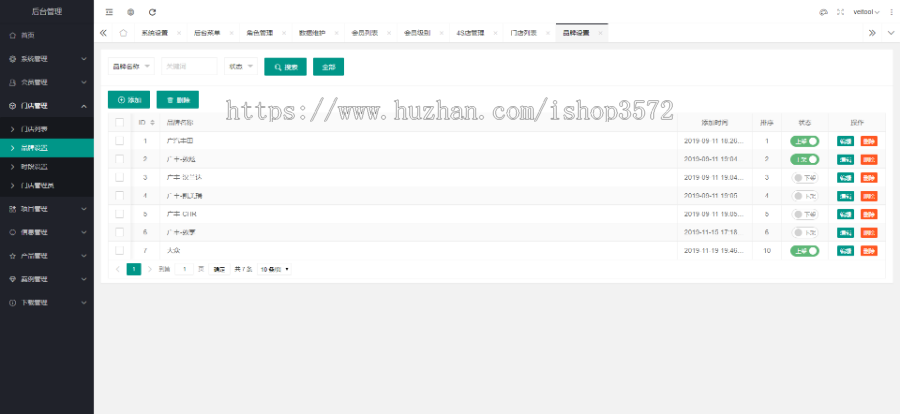Click the orange delete button in row 7

point(869,251)
